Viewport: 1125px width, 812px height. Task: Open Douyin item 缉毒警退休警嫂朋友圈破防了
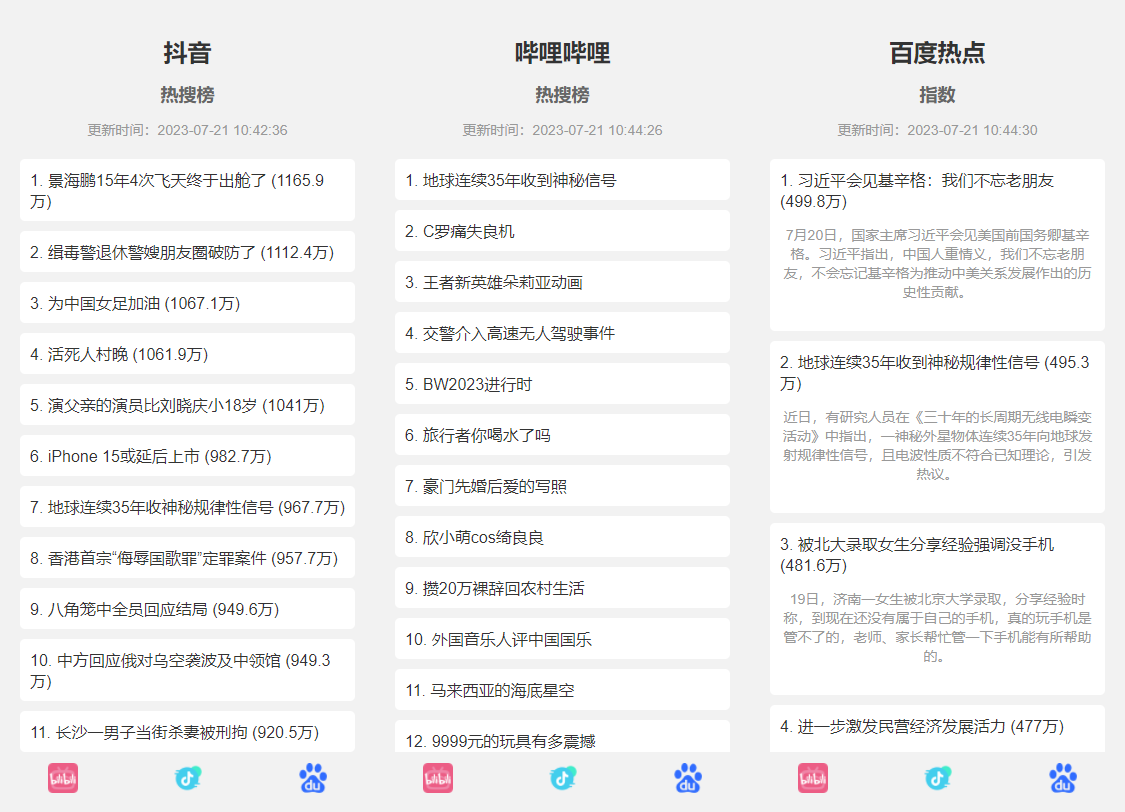tap(187, 252)
